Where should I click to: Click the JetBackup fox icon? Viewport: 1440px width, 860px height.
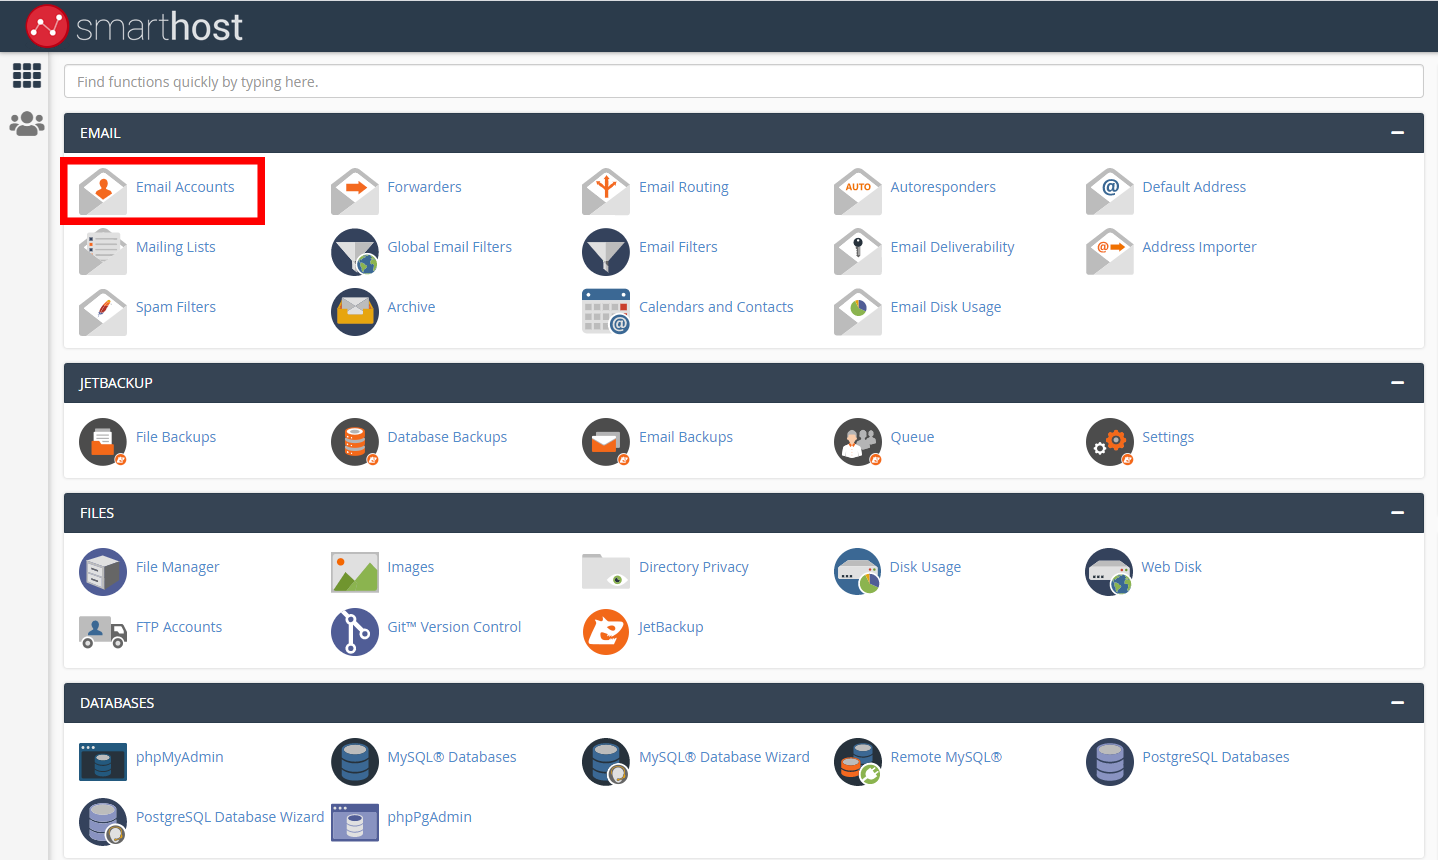coord(605,631)
